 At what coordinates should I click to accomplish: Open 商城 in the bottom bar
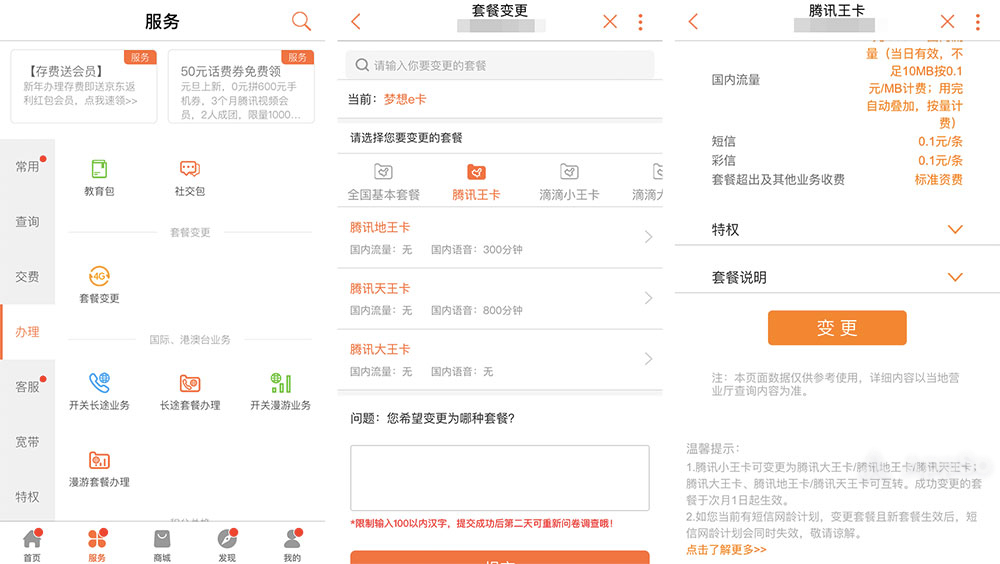162,544
